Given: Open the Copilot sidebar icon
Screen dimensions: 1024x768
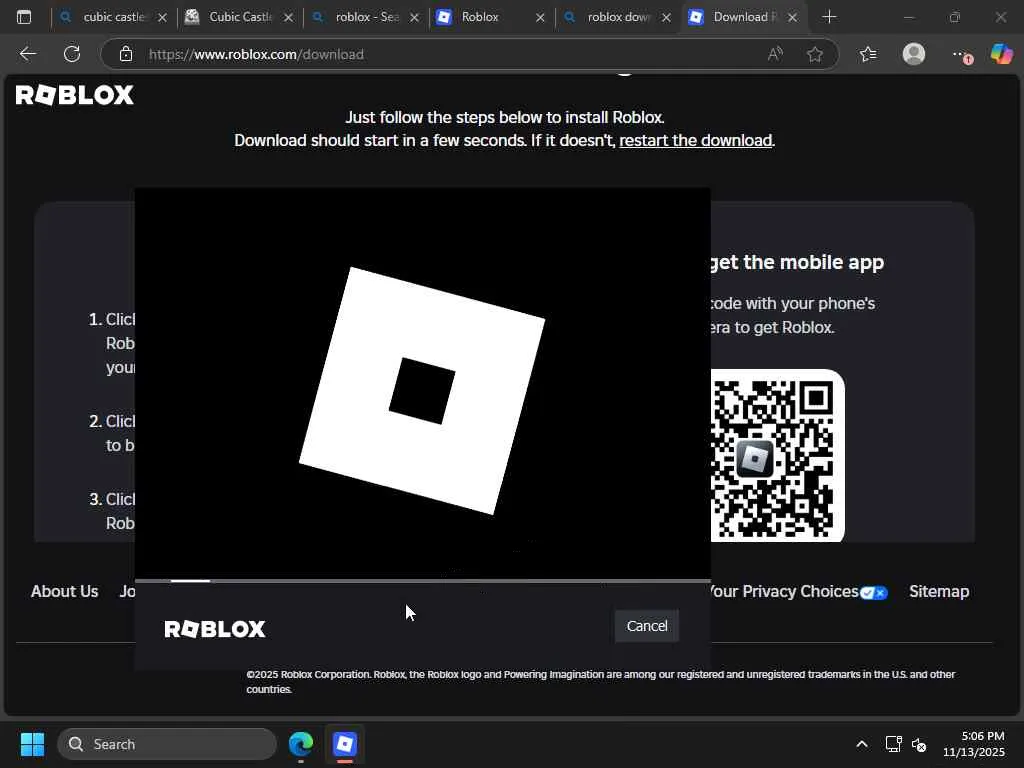Looking at the screenshot, I should point(1001,54).
